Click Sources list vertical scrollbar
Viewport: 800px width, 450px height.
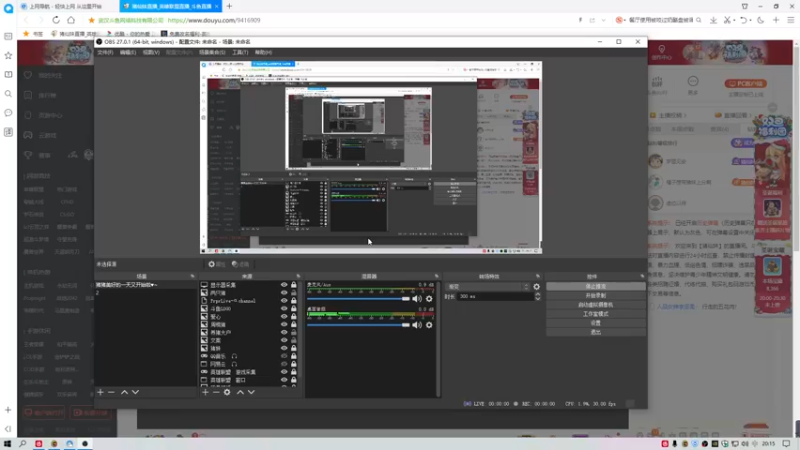300,334
